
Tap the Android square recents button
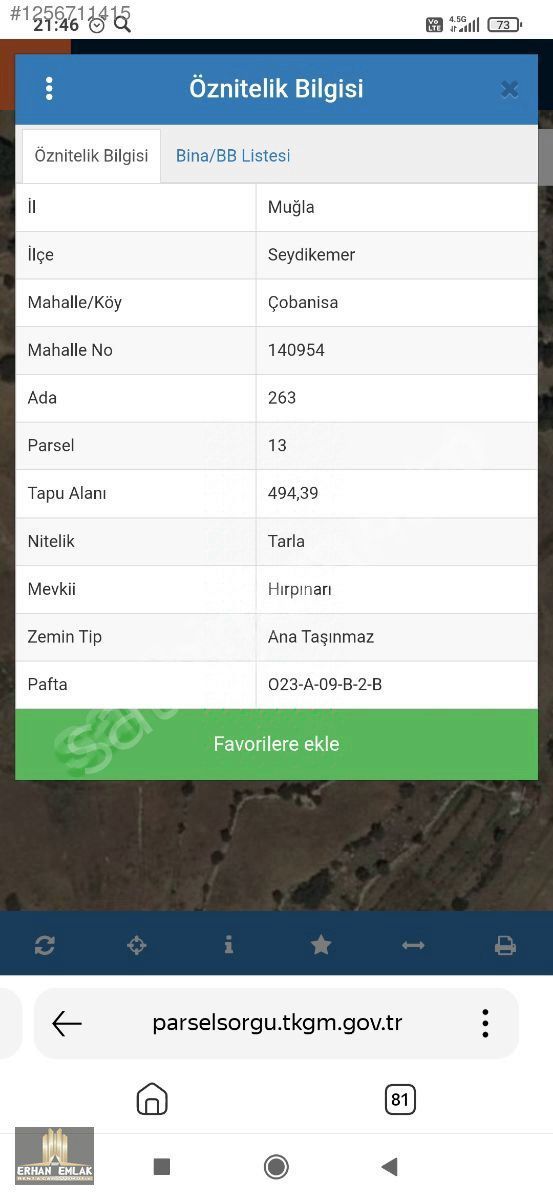(x=162, y=1166)
